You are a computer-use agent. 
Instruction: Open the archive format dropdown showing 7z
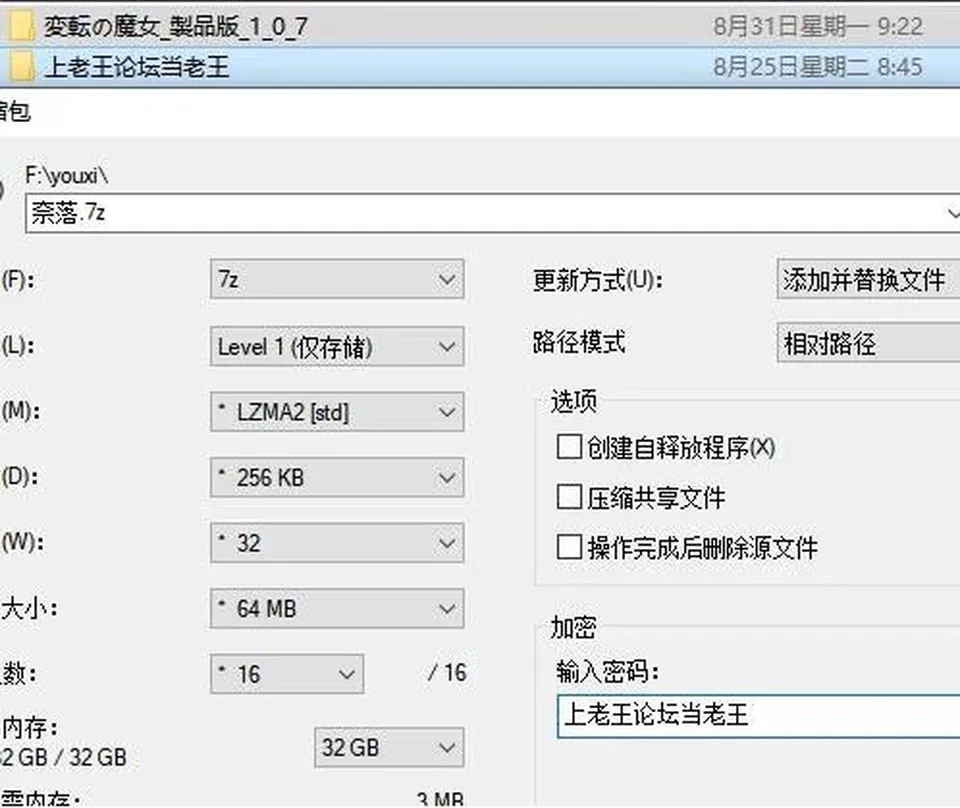click(337, 279)
